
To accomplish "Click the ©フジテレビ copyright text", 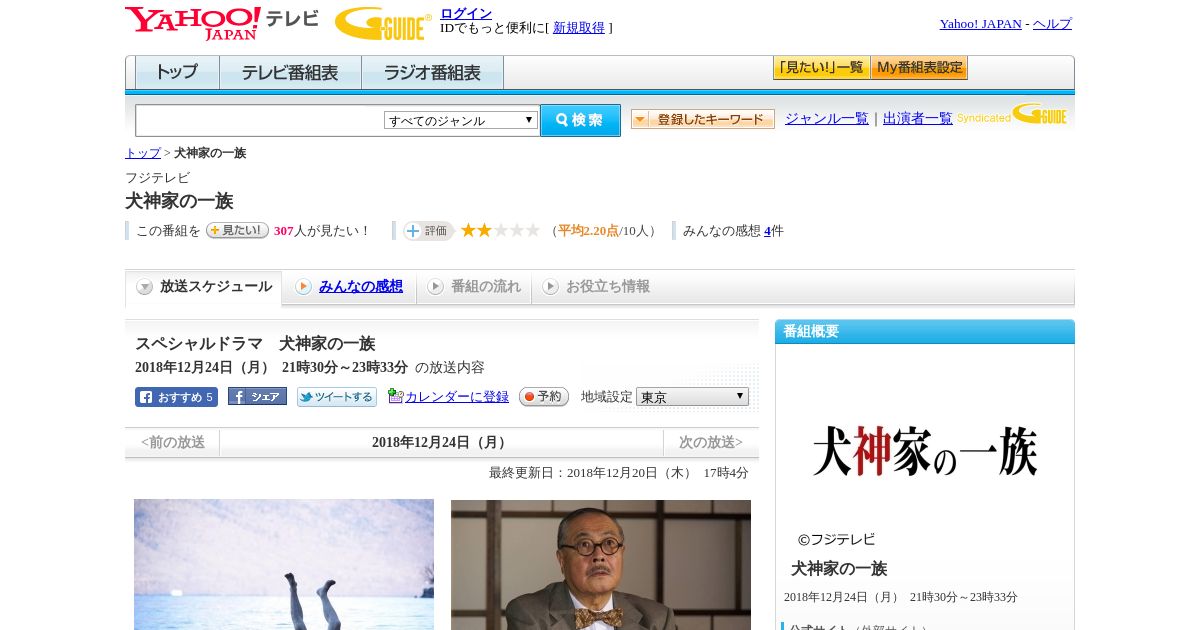I will (x=836, y=539).
